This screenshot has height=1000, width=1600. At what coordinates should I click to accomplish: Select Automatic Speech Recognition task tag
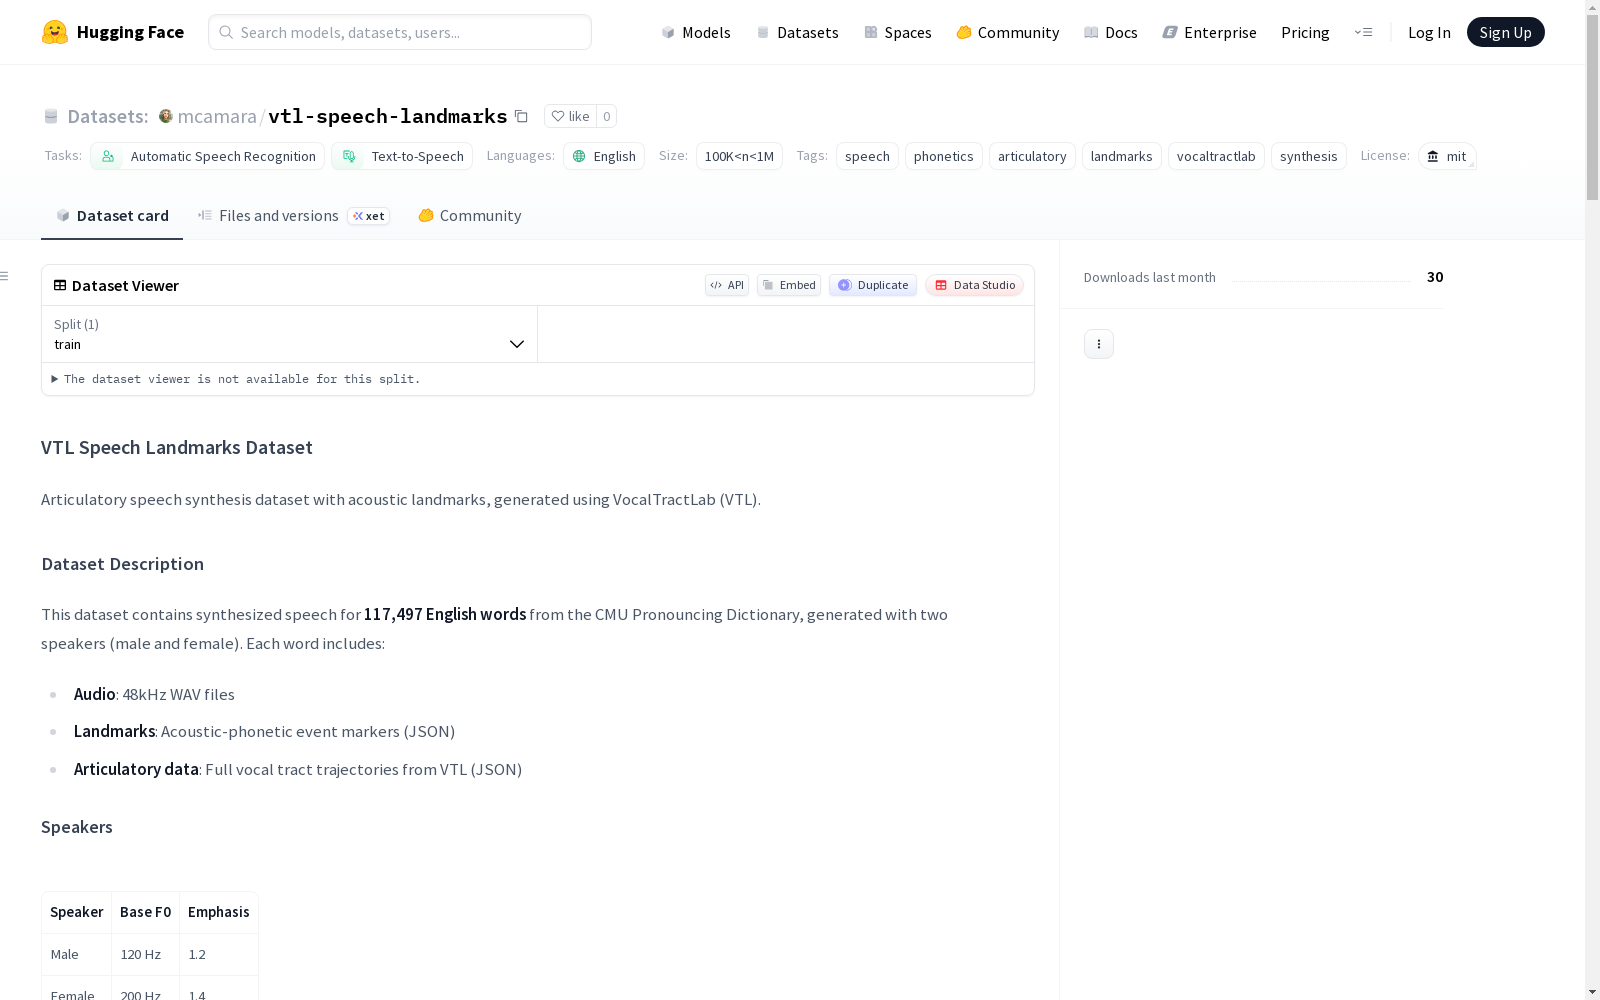(x=207, y=156)
